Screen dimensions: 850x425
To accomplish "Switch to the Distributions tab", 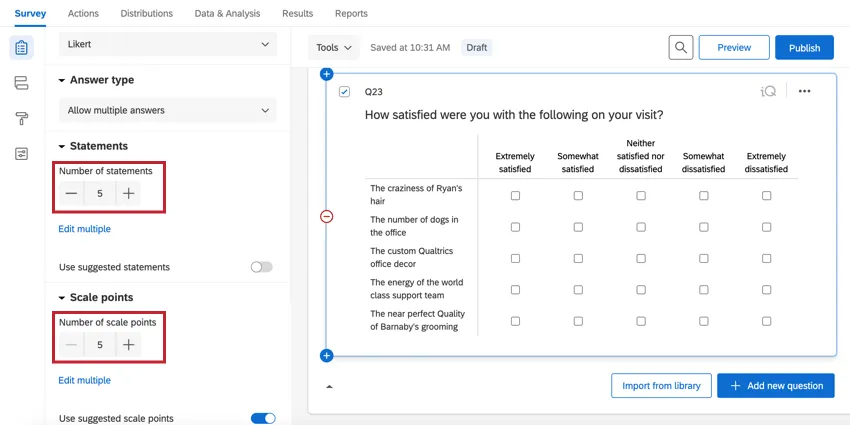I will (146, 13).
